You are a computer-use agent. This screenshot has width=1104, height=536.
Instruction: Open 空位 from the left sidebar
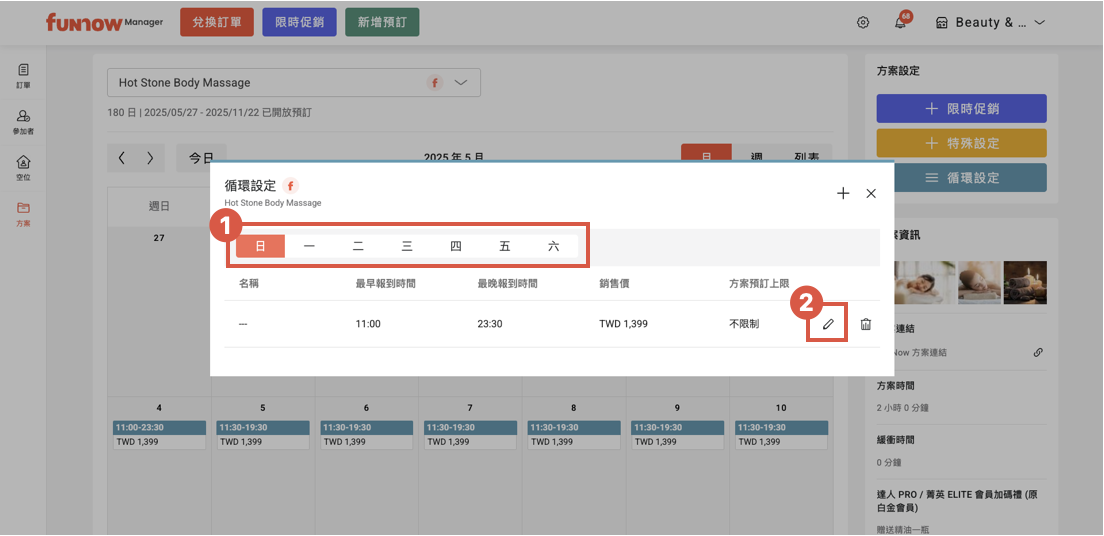coord(23,167)
